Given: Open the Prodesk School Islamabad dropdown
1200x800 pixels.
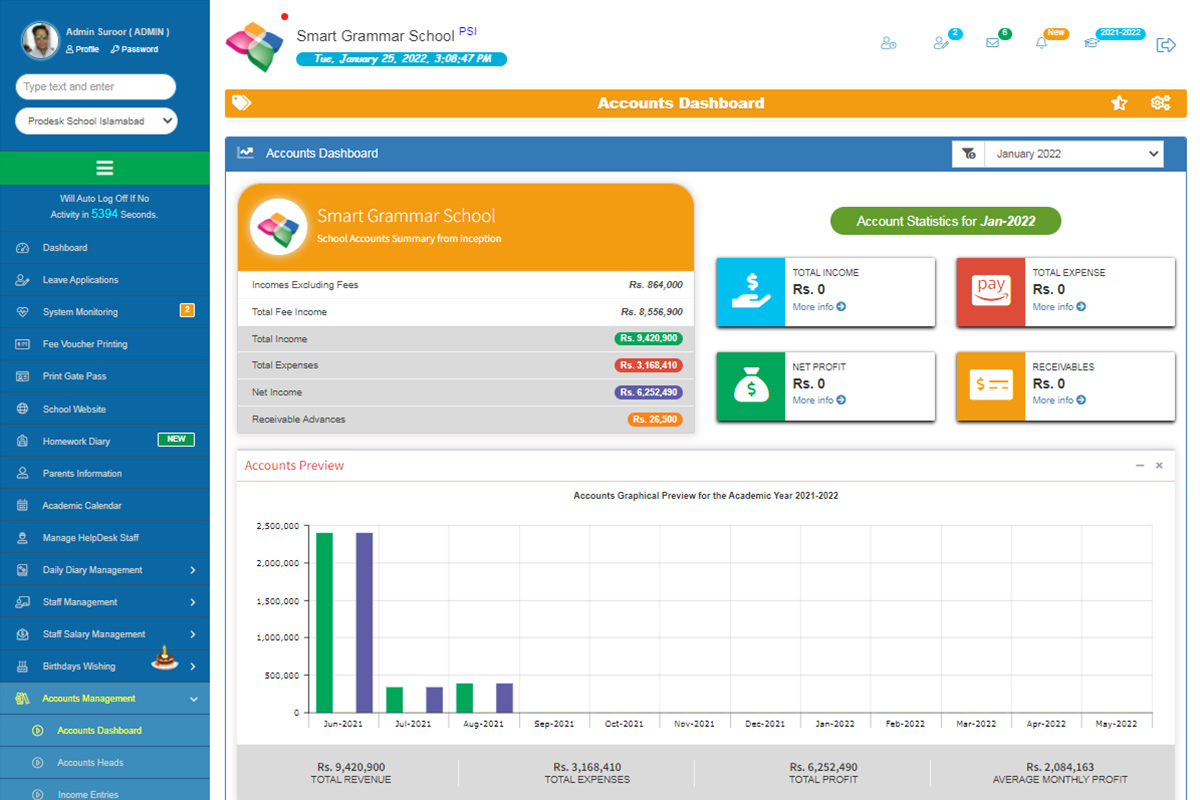Looking at the screenshot, I should point(96,121).
